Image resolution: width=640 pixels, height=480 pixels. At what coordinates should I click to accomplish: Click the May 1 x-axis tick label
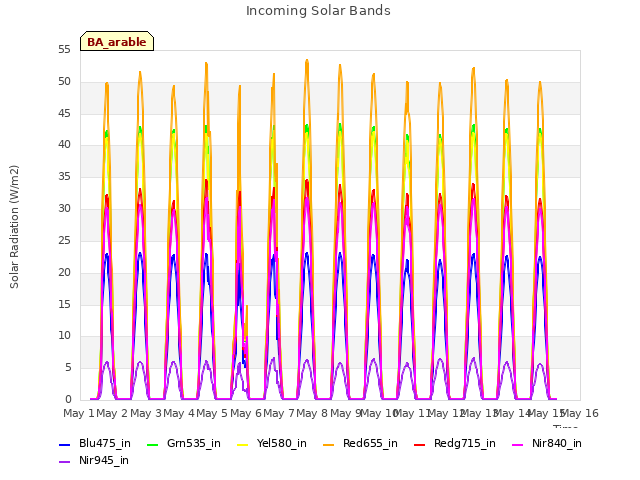coord(79,413)
